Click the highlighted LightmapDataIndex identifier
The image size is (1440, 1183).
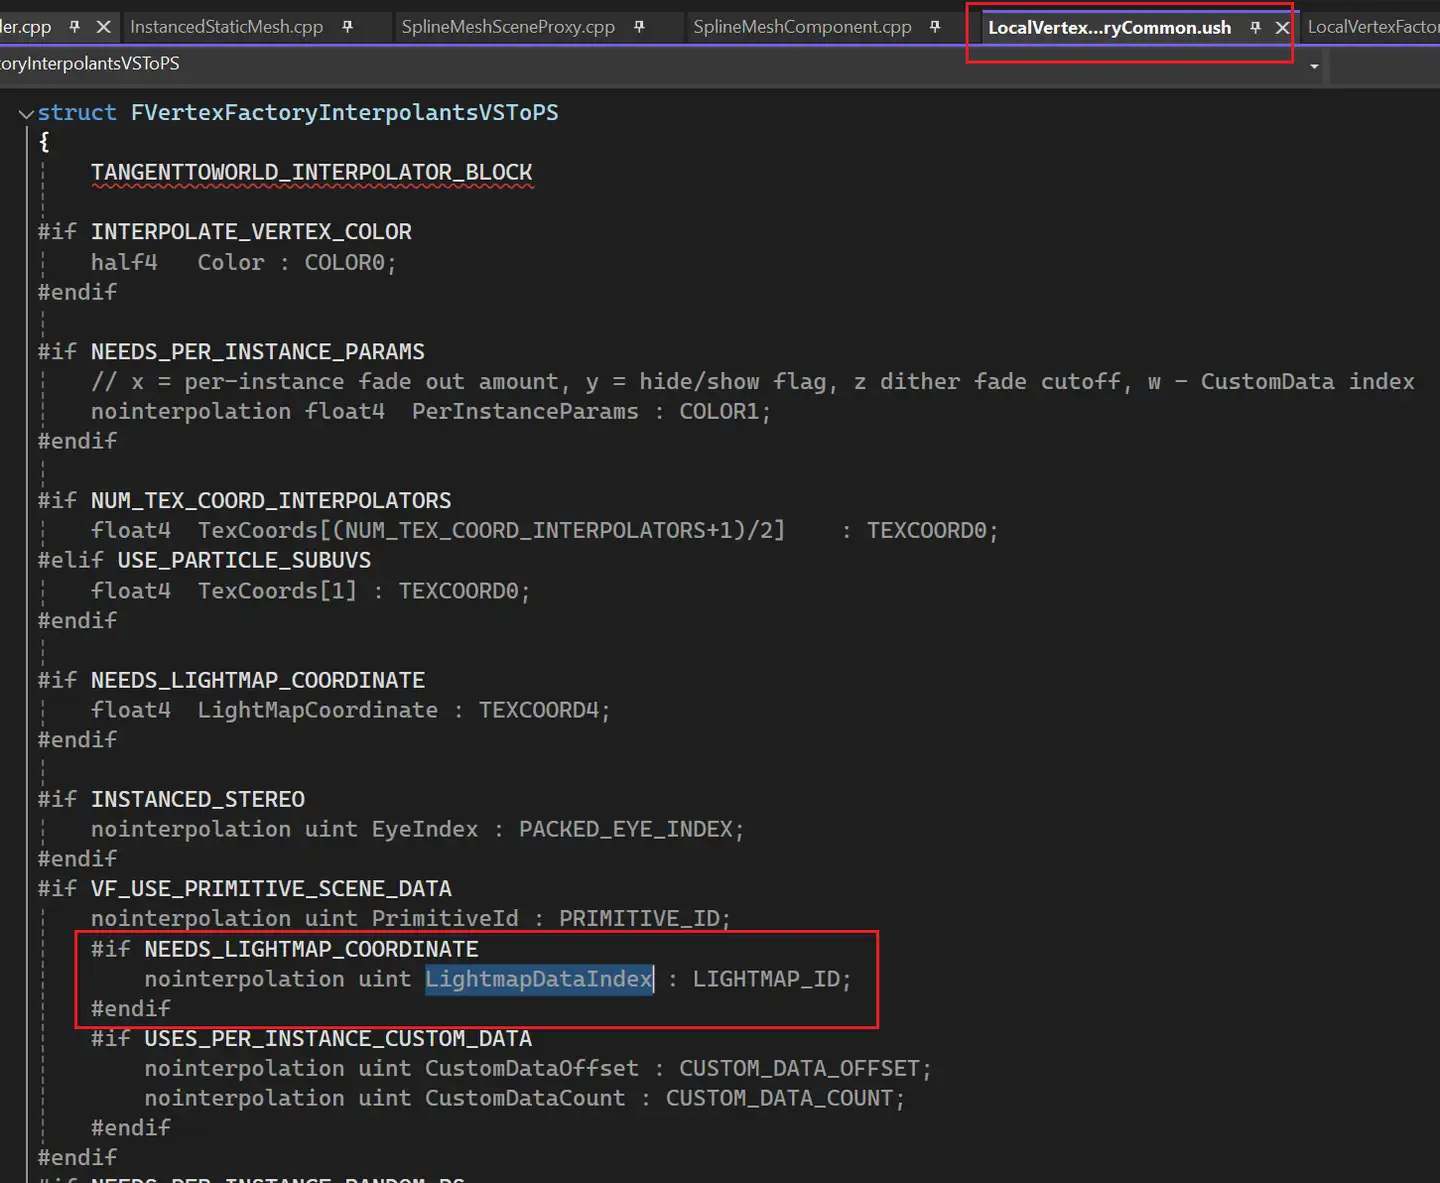click(x=538, y=979)
